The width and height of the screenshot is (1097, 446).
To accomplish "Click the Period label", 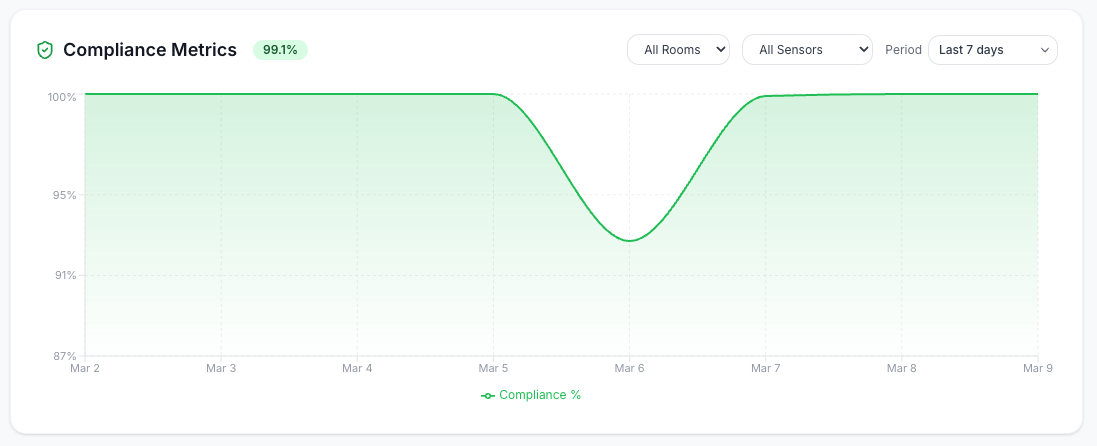I will click(903, 50).
